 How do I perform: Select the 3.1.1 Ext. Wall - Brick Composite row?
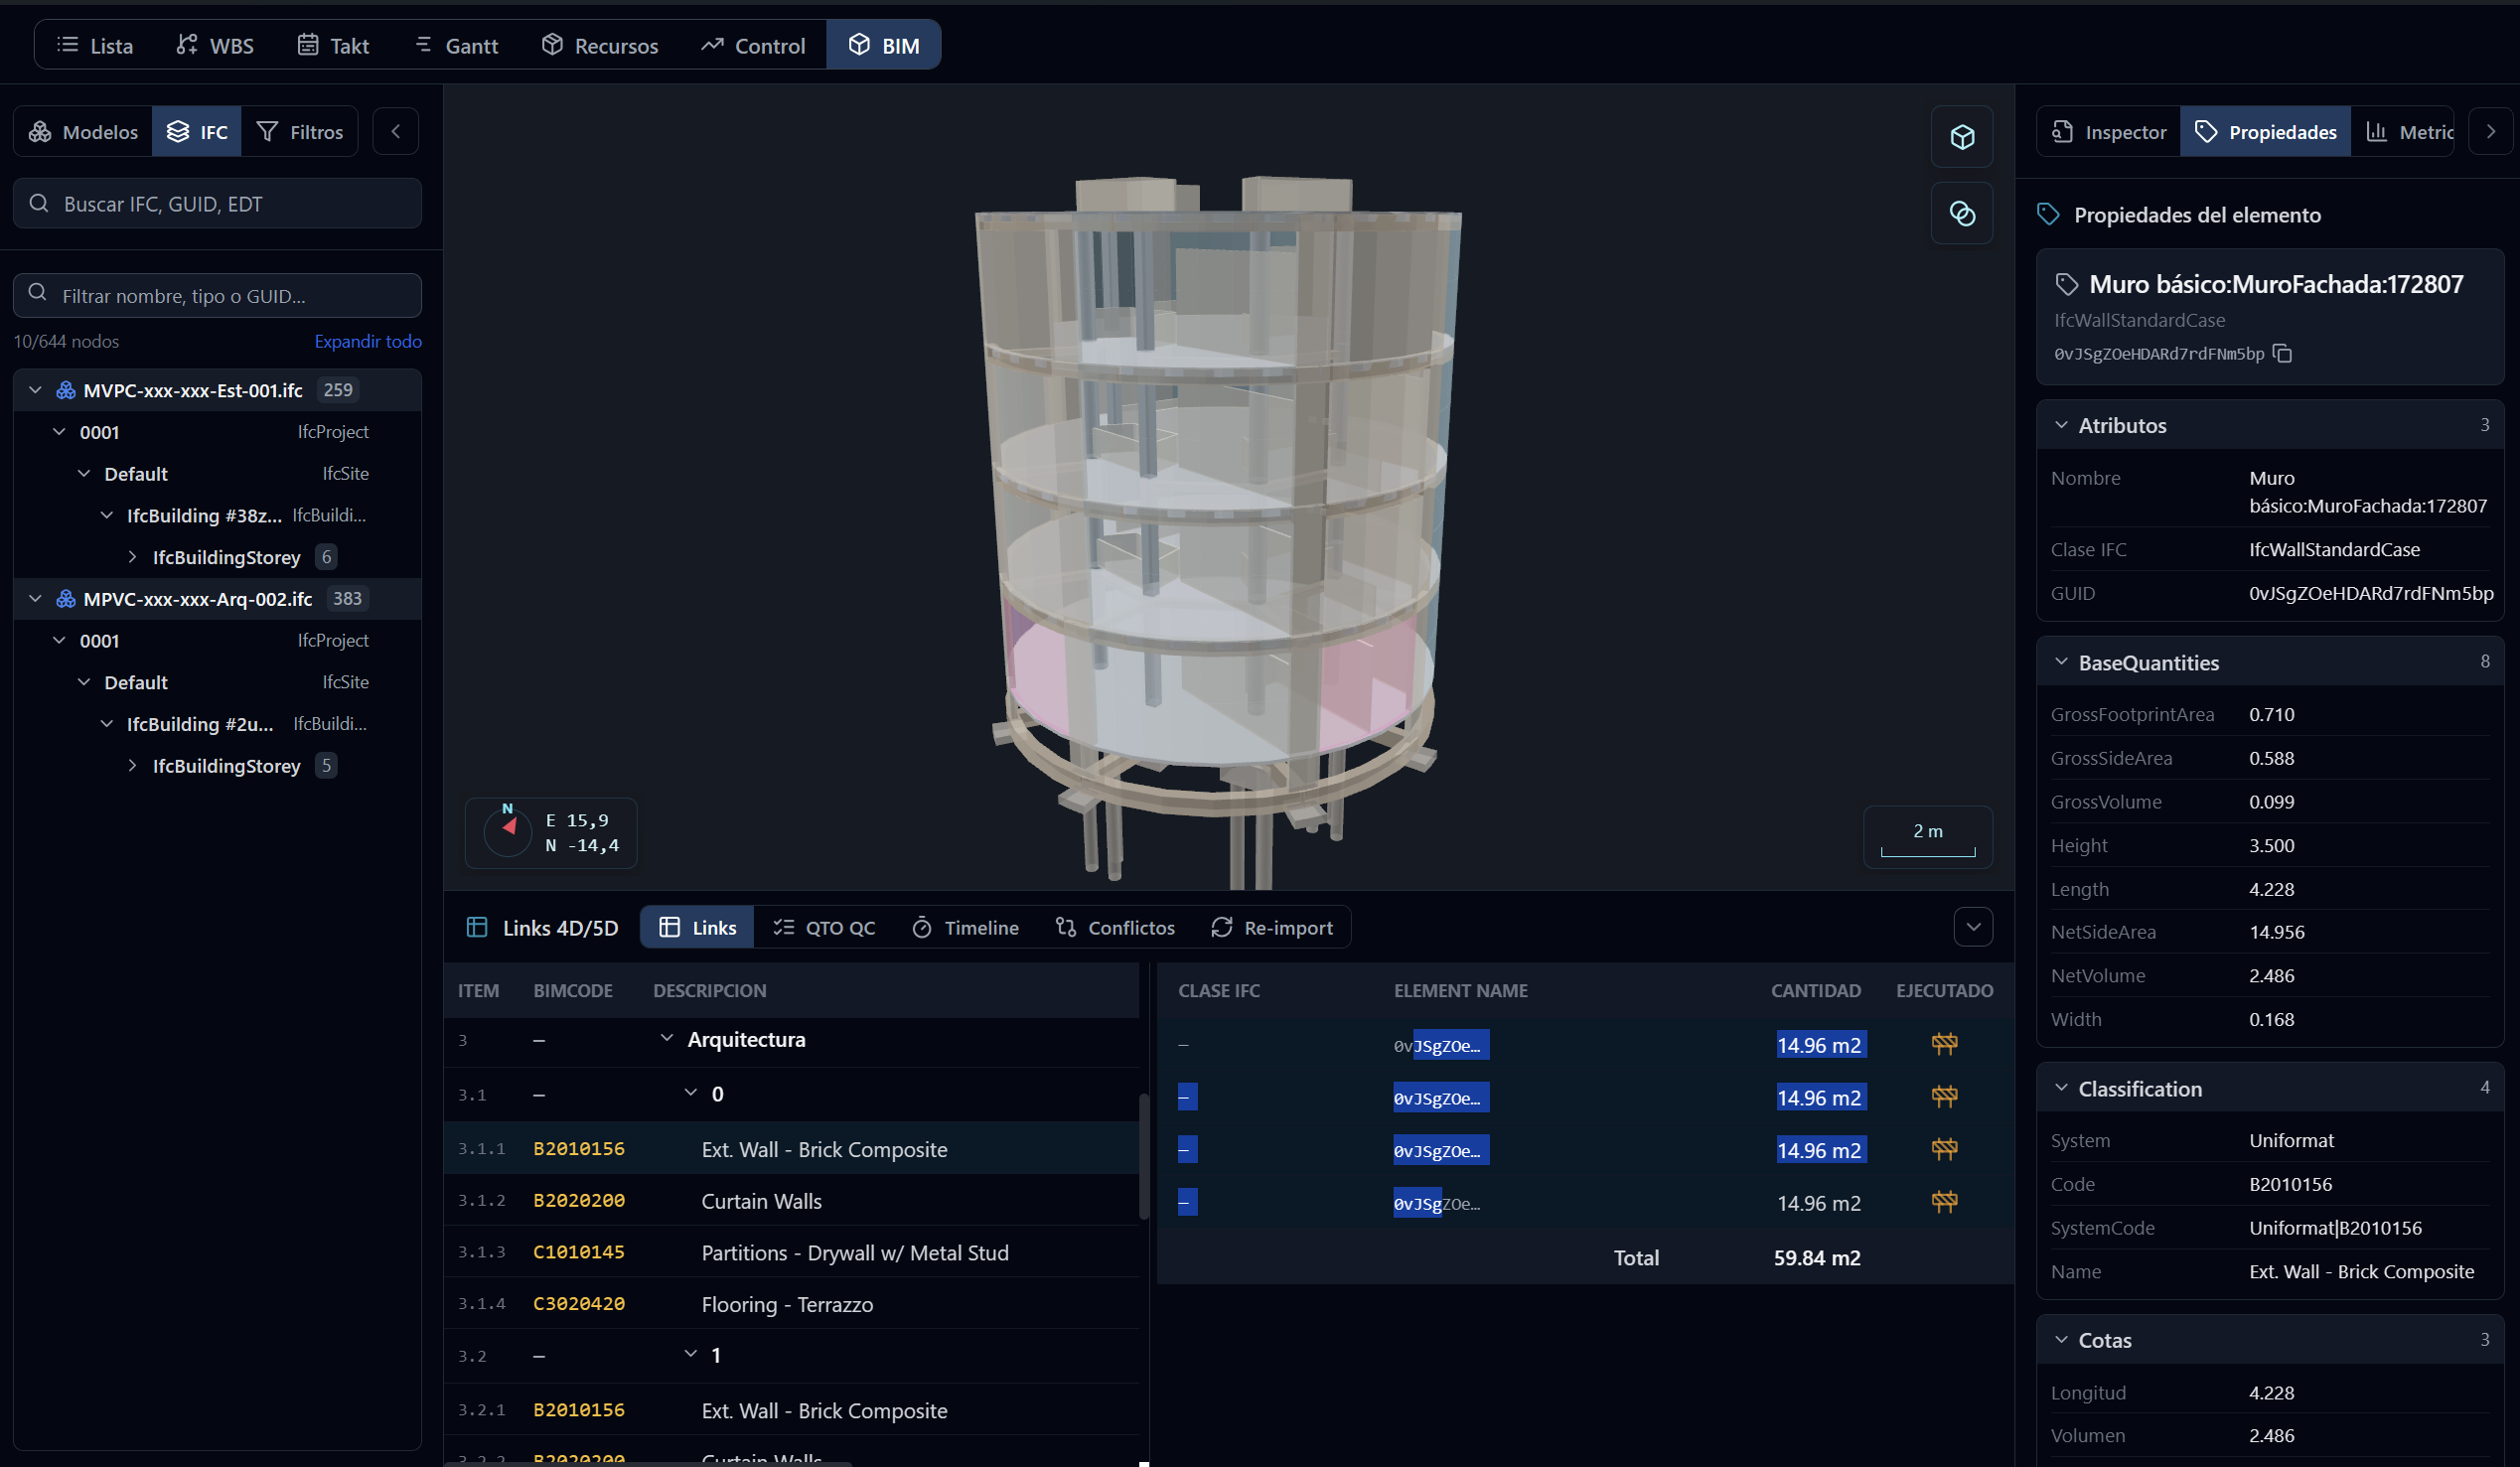click(x=792, y=1149)
